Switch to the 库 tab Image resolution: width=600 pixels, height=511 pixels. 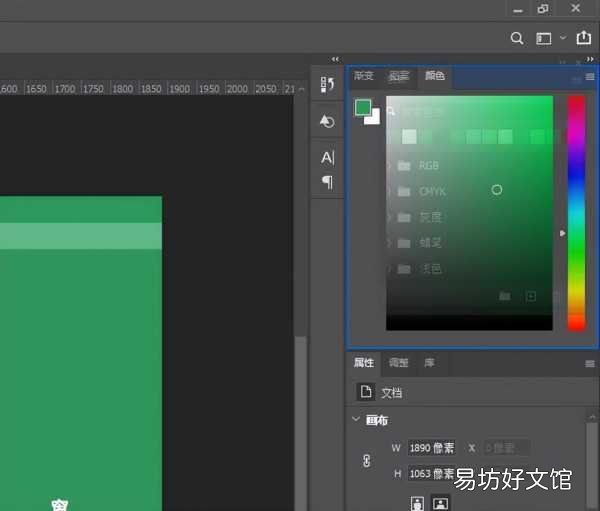coord(429,362)
